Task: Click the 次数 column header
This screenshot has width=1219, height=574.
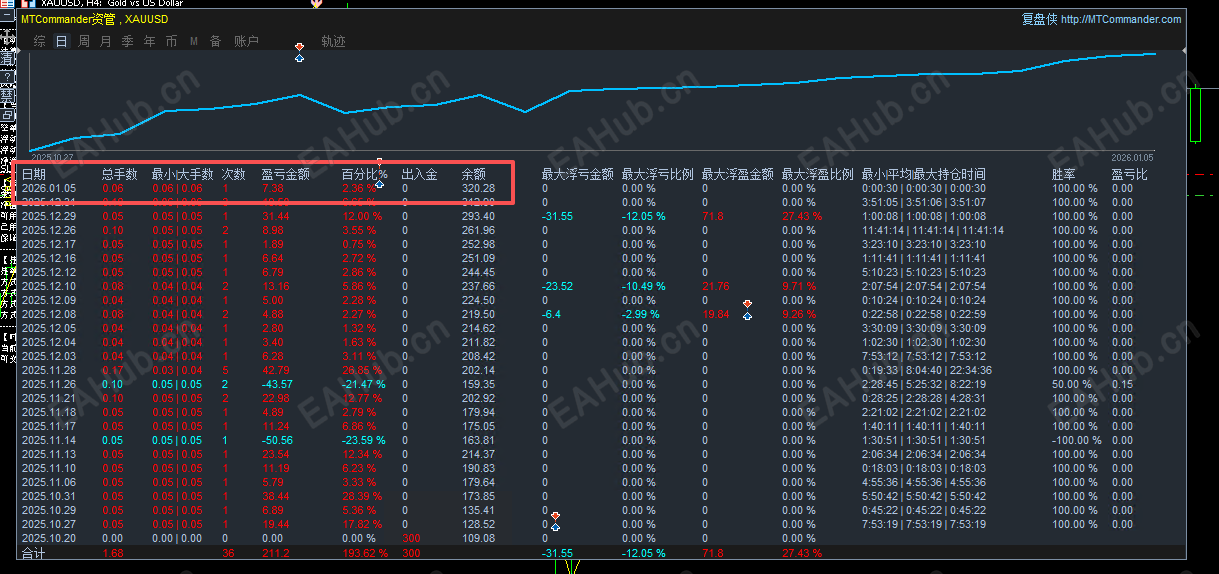Action: click(234, 174)
